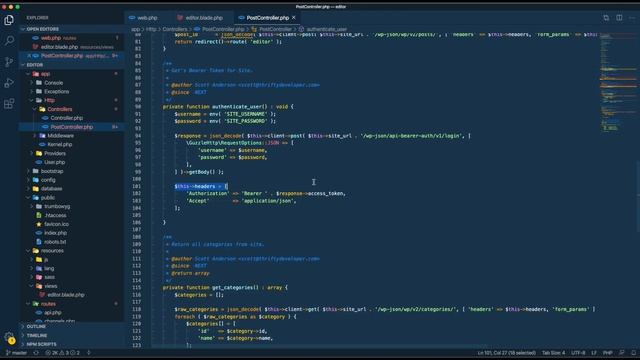Image resolution: width=640 pixels, height=360 pixels.
Task: Open errors and warnings status item
Action: [63, 353]
